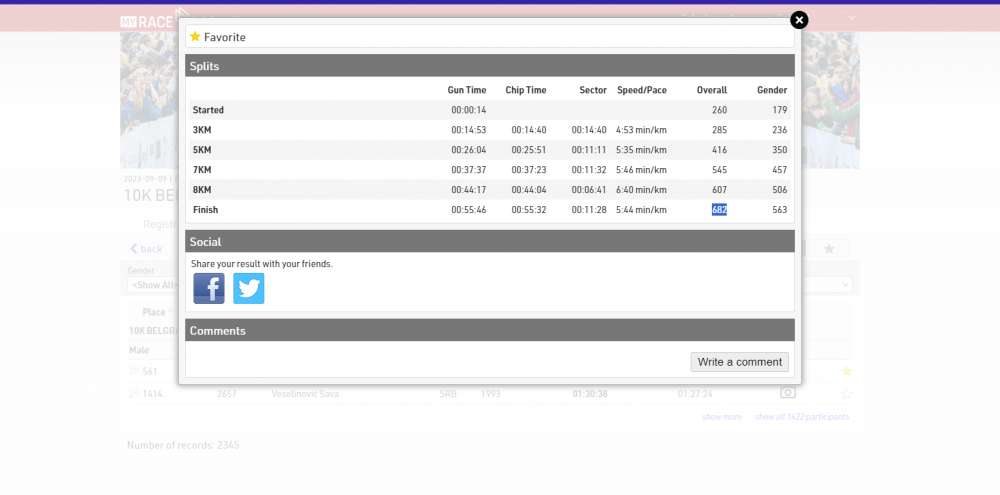Click 8KM sector time 00:06:41
The height and width of the screenshot is (495, 1000).
(589, 189)
